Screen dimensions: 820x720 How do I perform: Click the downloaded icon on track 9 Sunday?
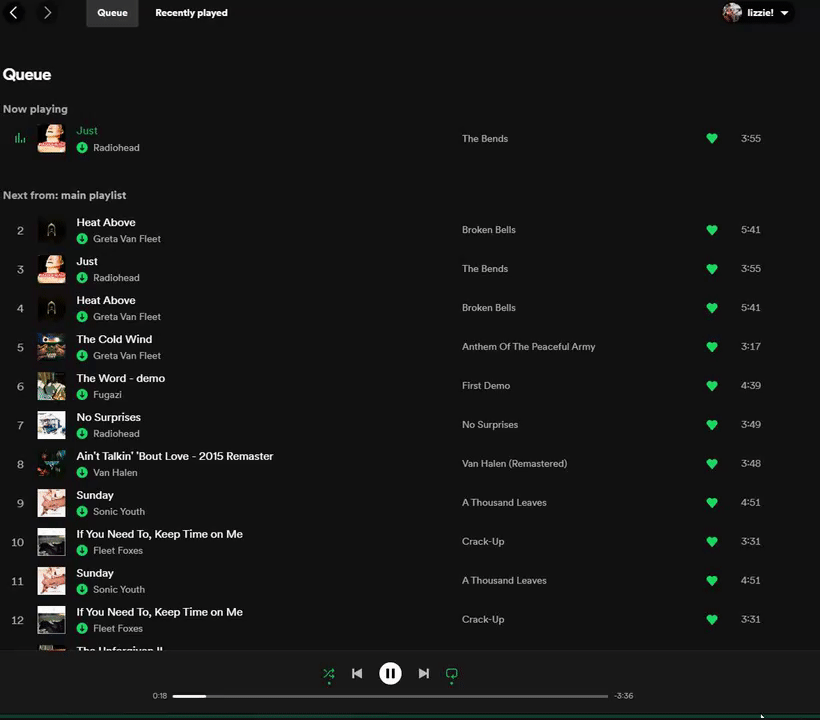point(82,511)
